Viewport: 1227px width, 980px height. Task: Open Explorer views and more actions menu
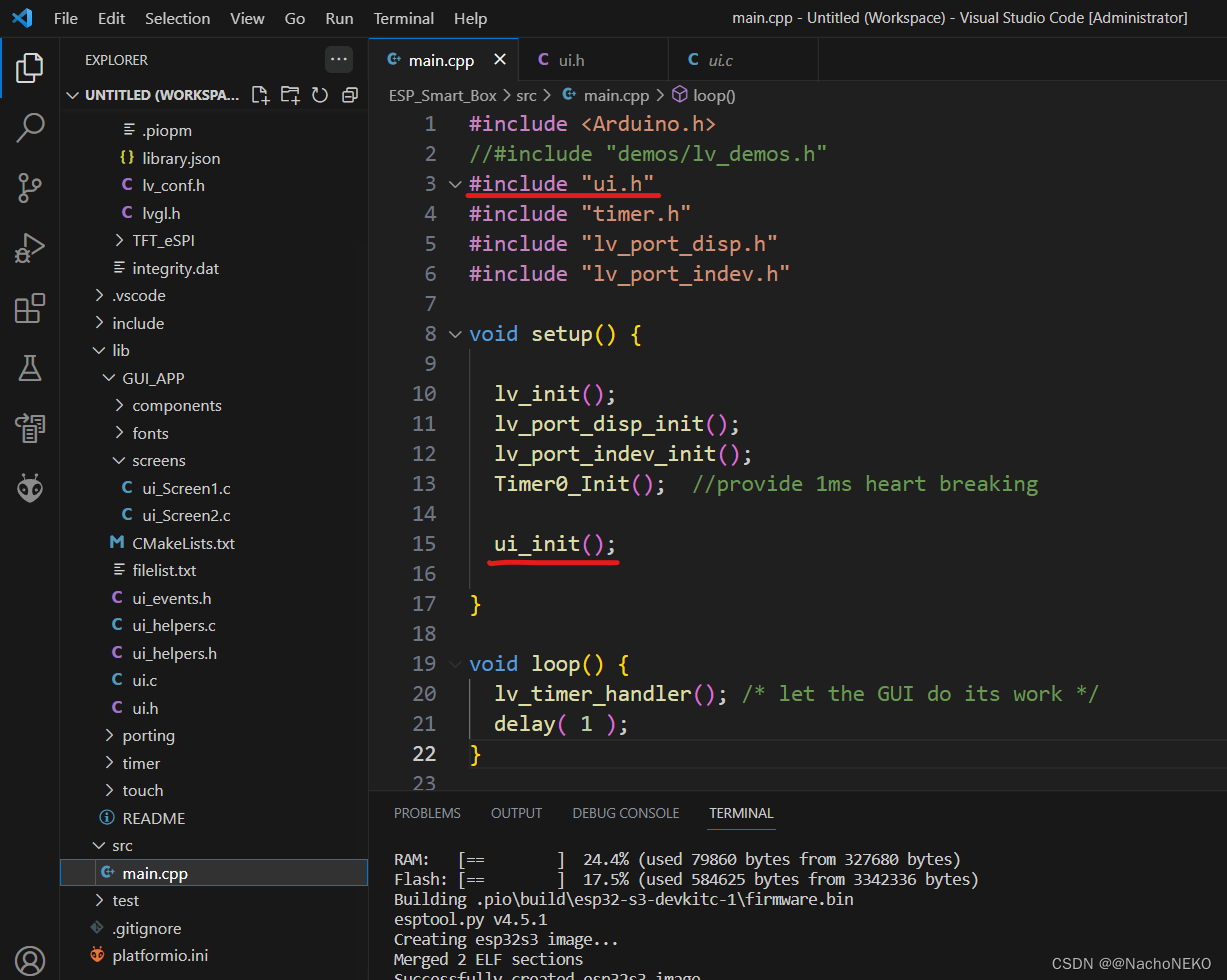coord(339,60)
